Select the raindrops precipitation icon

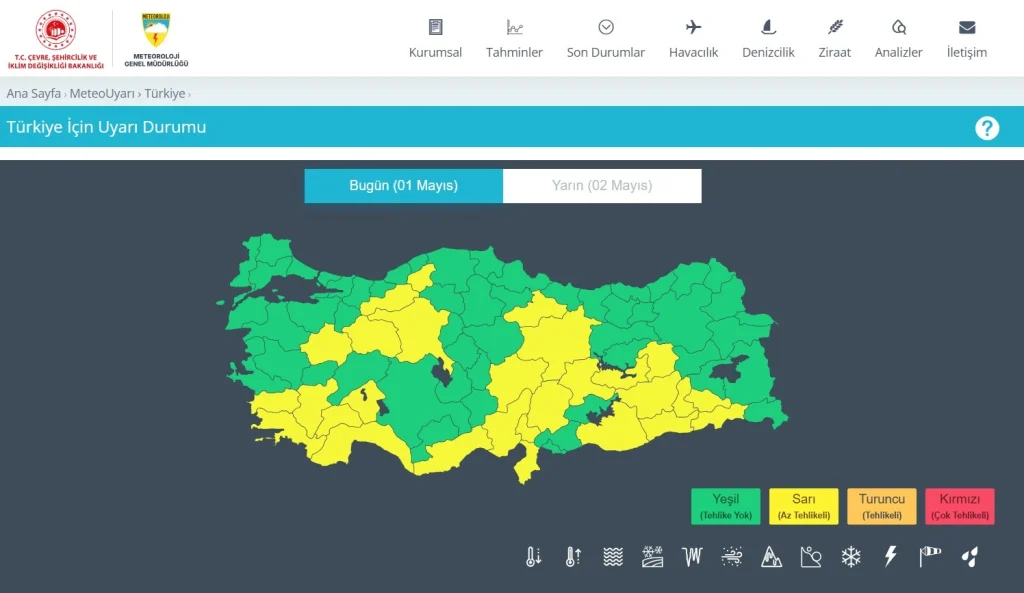click(970, 557)
